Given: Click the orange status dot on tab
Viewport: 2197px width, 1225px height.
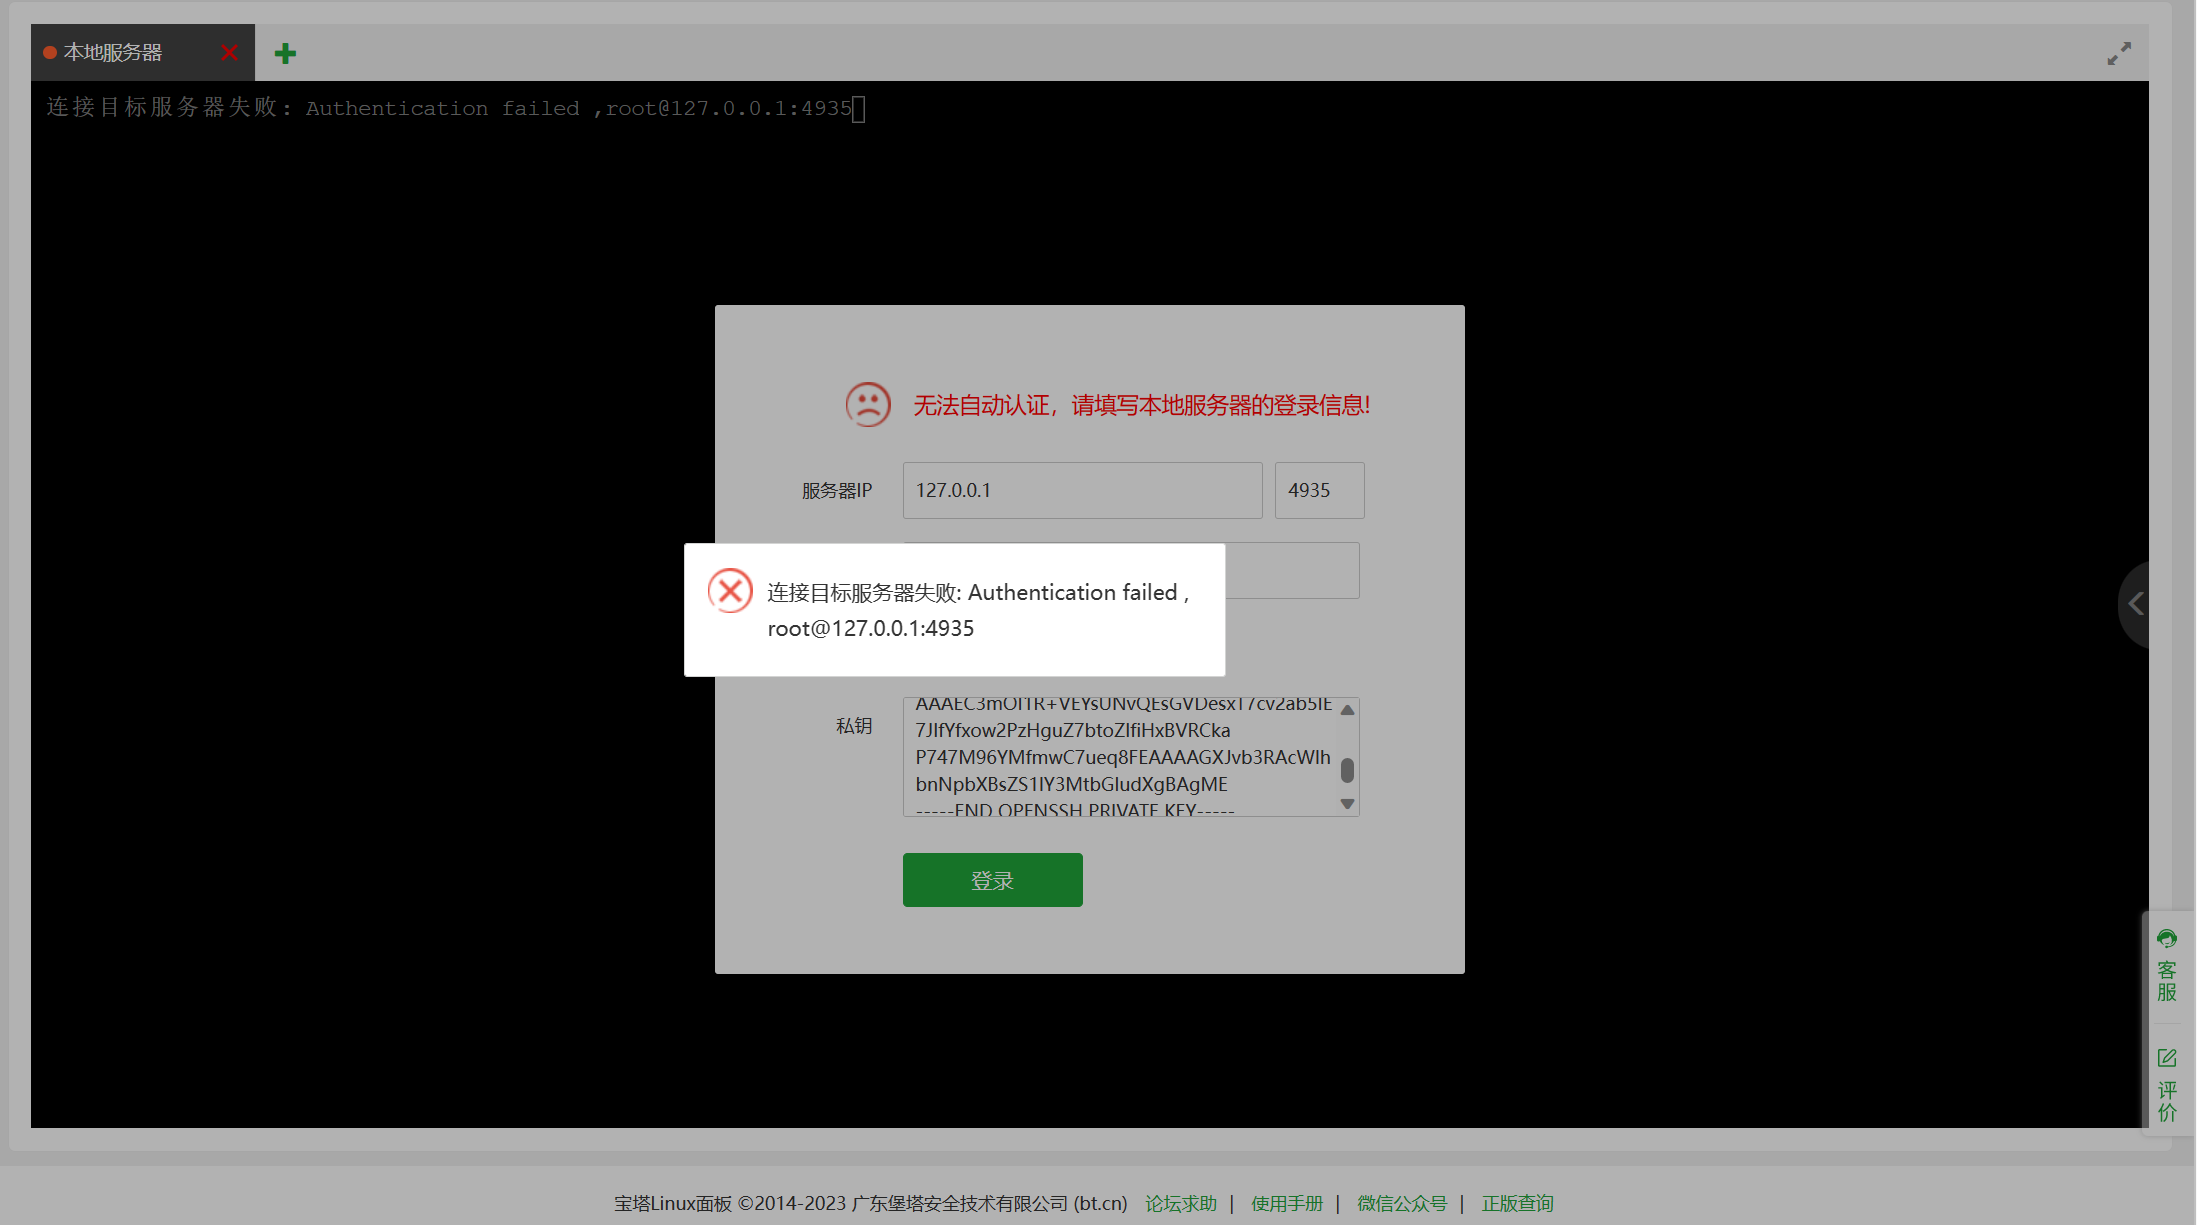Looking at the screenshot, I should pyautogui.click(x=49, y=53).
